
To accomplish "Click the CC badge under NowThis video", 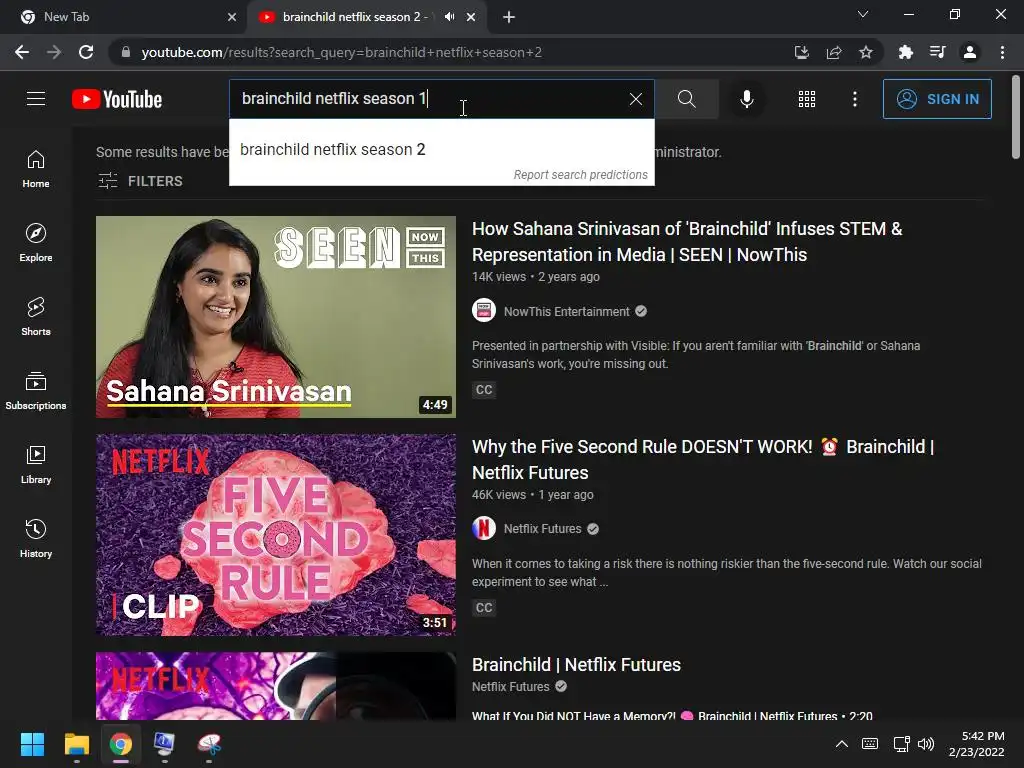I will pyautogui.click(x=484, y=390).
